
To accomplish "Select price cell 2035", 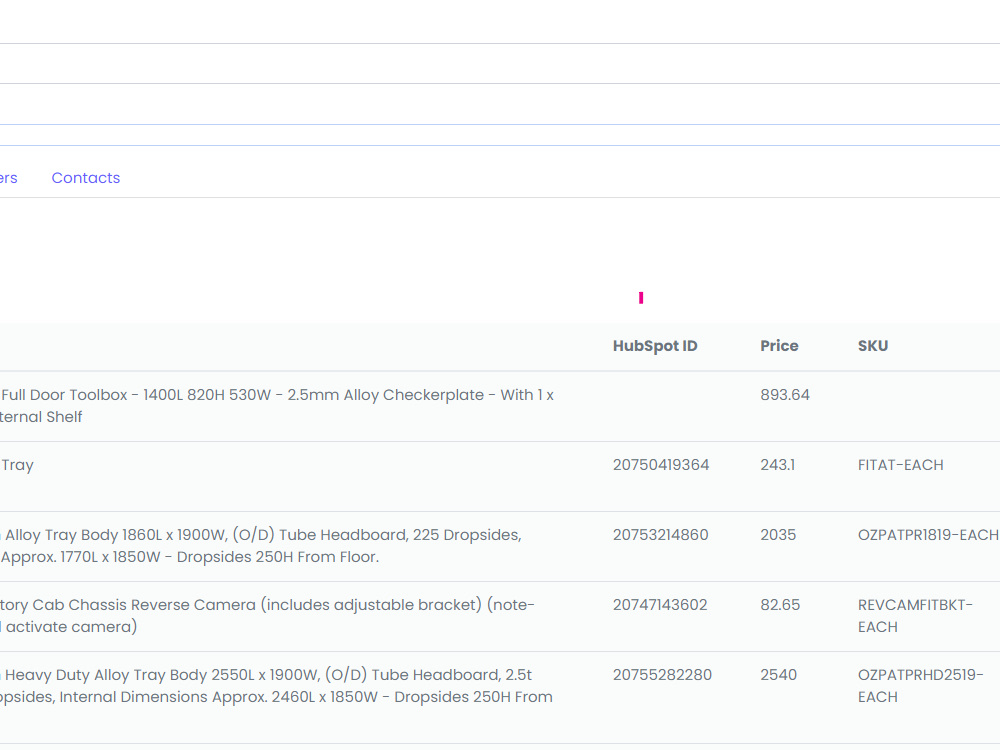I will pos(778,535).
